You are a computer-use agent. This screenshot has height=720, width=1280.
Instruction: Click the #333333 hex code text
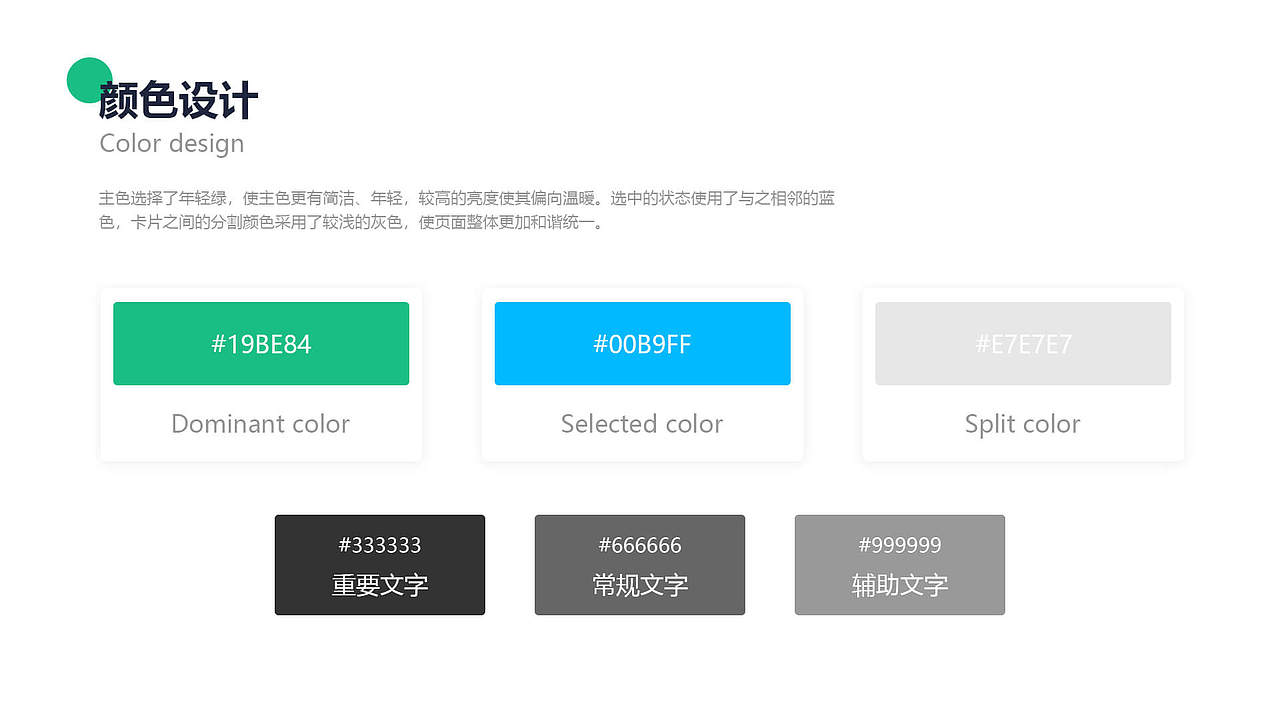tap(380, 545)
